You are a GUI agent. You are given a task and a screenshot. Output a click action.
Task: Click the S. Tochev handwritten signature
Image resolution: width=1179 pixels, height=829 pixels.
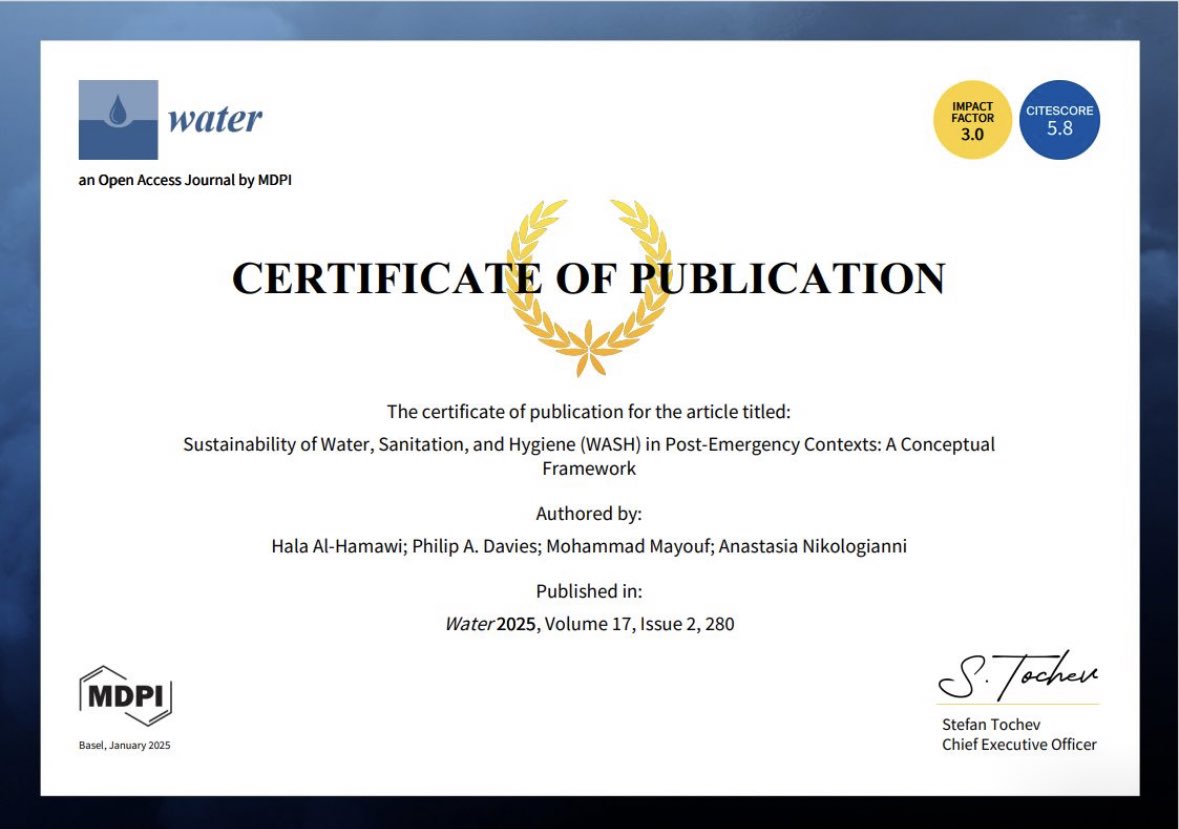(1017, 675)
